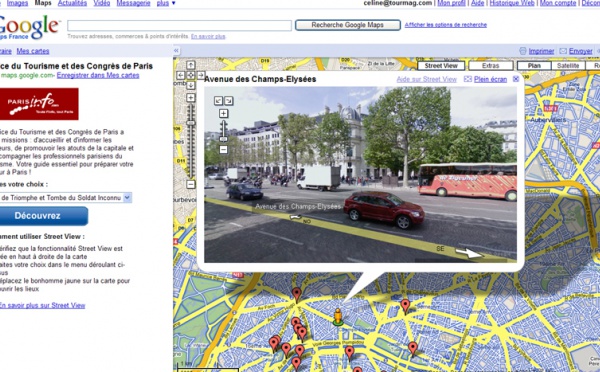Zoom in the Street View image
This screenshot has width=600, height=372.
pos(223,114)
